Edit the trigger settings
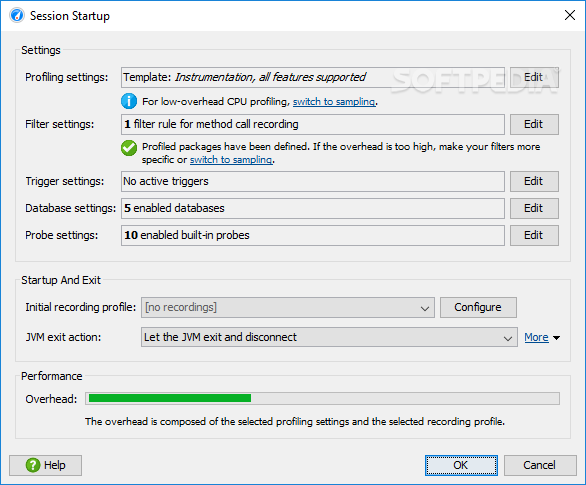This screenshot has width=586, height=485. pos(534,182)
